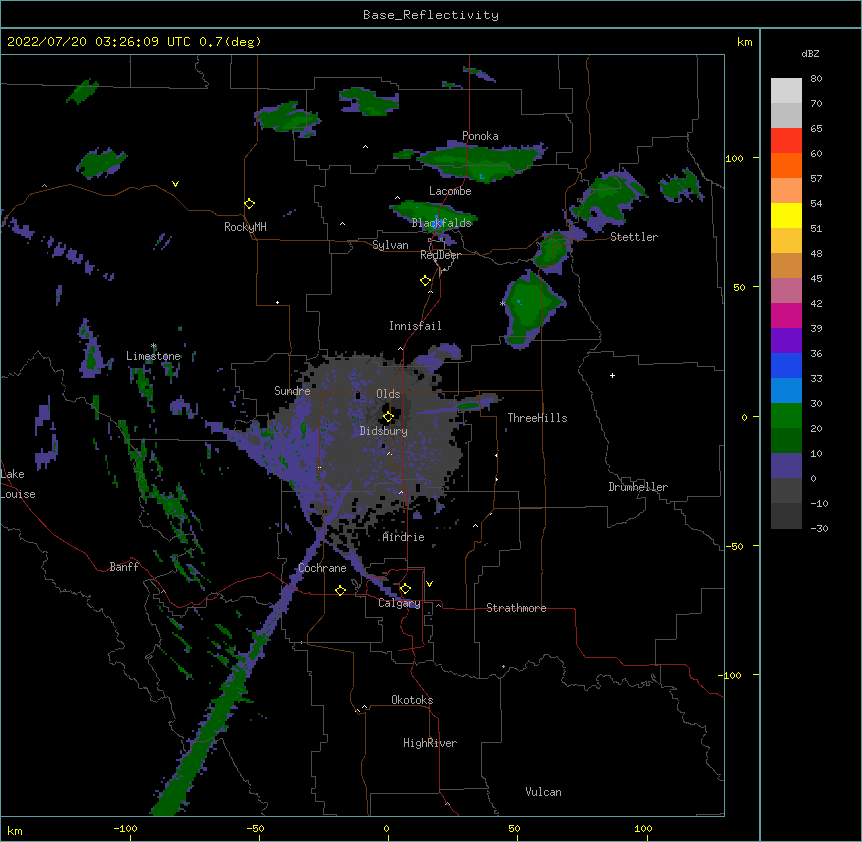Click the yellow diamond marker near RockyMH
The height and width of the screenshot is (842, 862).
pyautogui.click(x=250, y=204)
